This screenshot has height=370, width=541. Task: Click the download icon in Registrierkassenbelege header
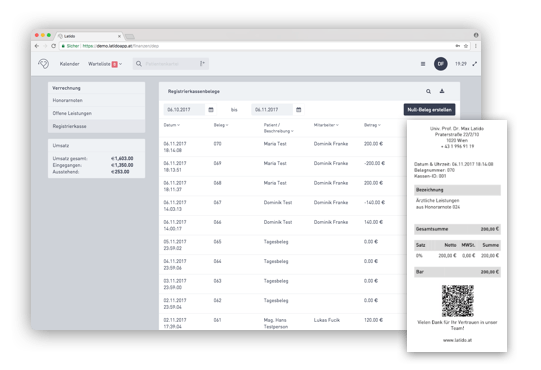pos(442,91)
